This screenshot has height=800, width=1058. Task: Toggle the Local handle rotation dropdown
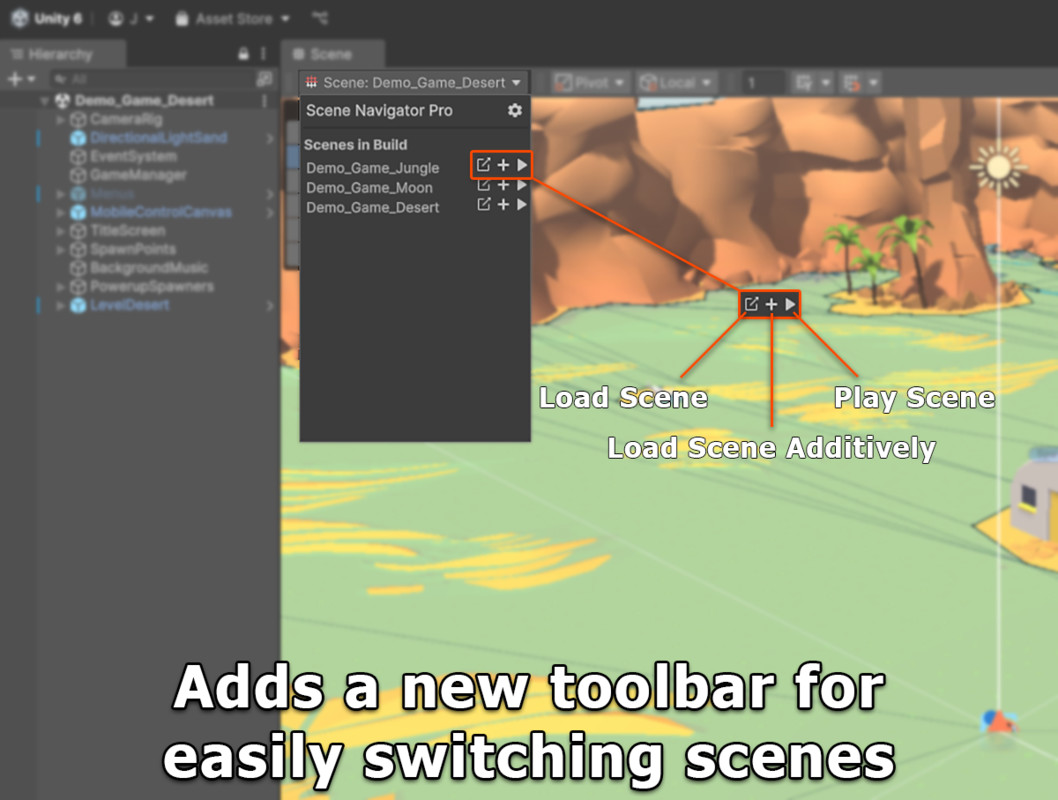(675, 83)
